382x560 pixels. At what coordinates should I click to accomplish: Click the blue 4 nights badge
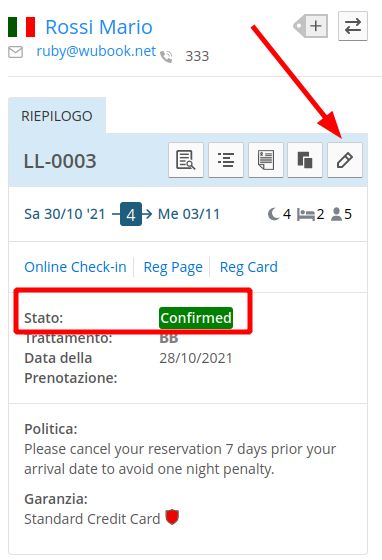coord(131,214)
